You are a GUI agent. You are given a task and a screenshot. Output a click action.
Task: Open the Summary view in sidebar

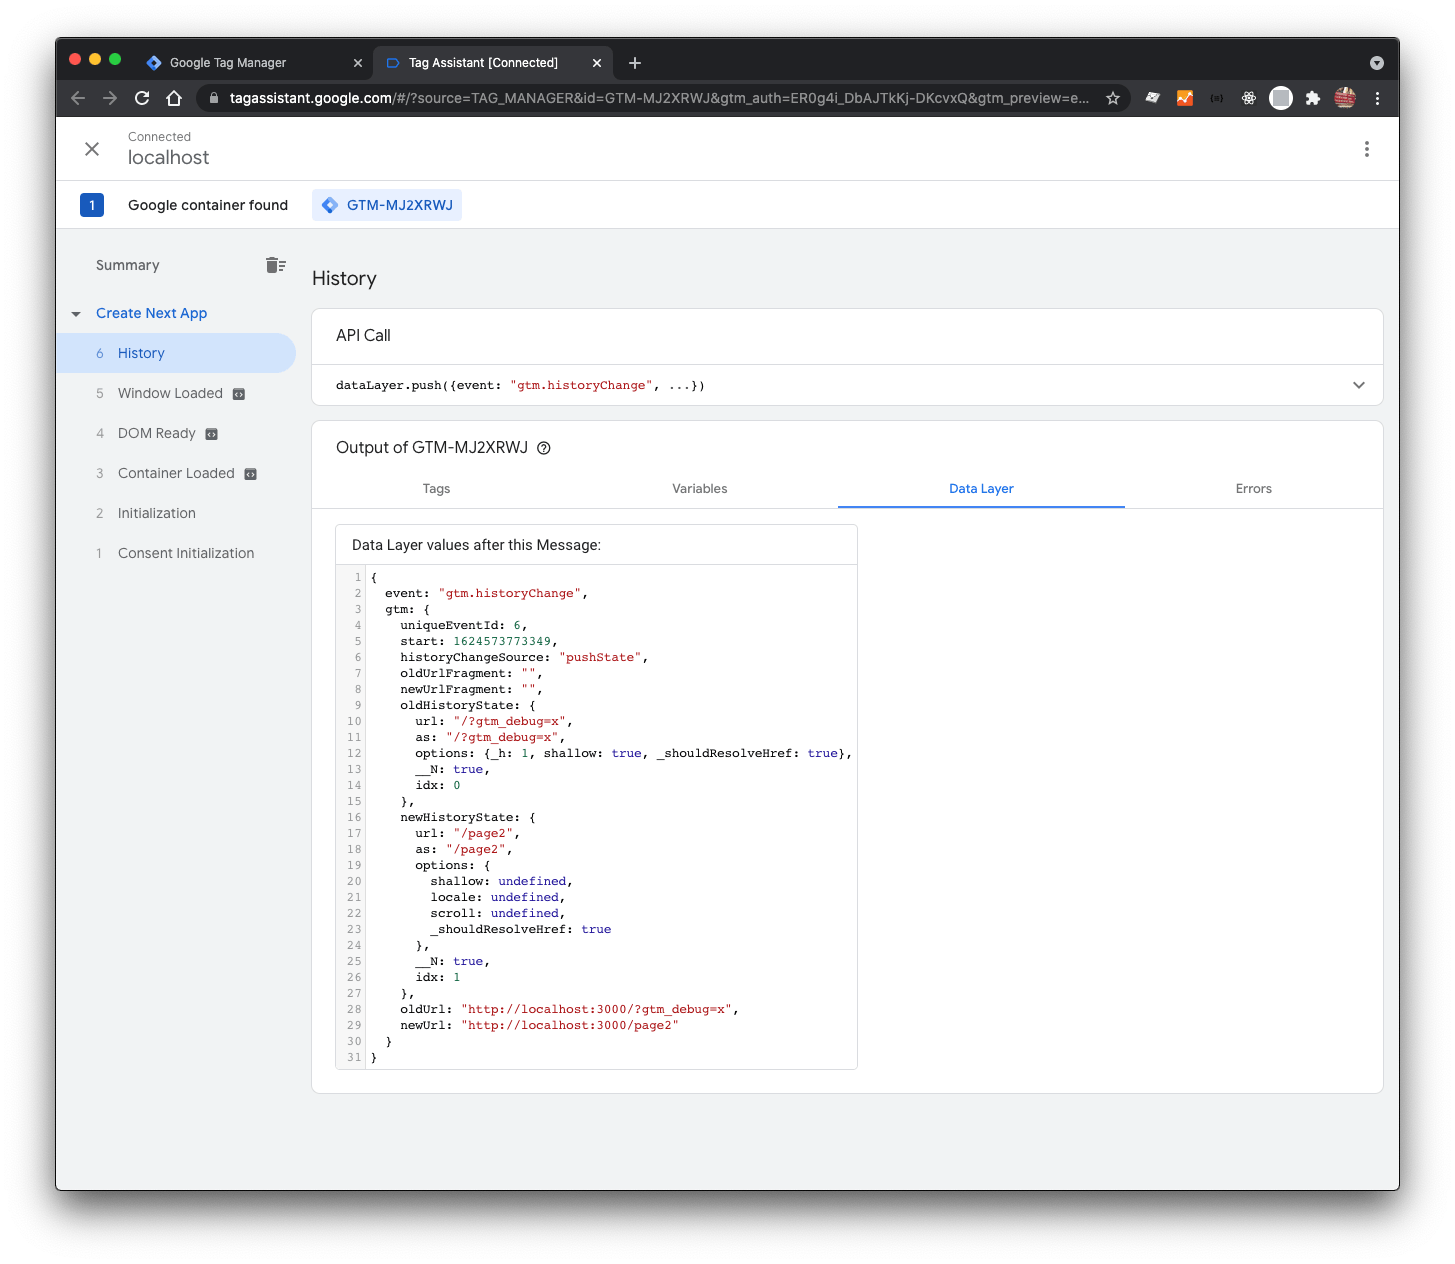[128, 265]
